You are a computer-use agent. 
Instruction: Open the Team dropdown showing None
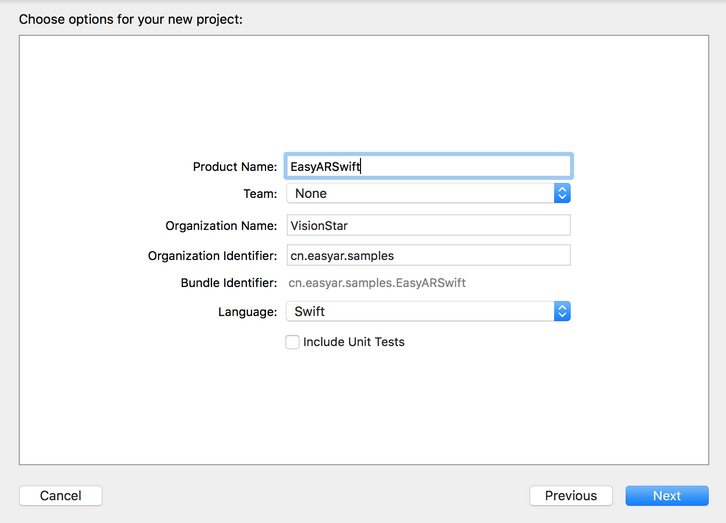coord(420,193)
